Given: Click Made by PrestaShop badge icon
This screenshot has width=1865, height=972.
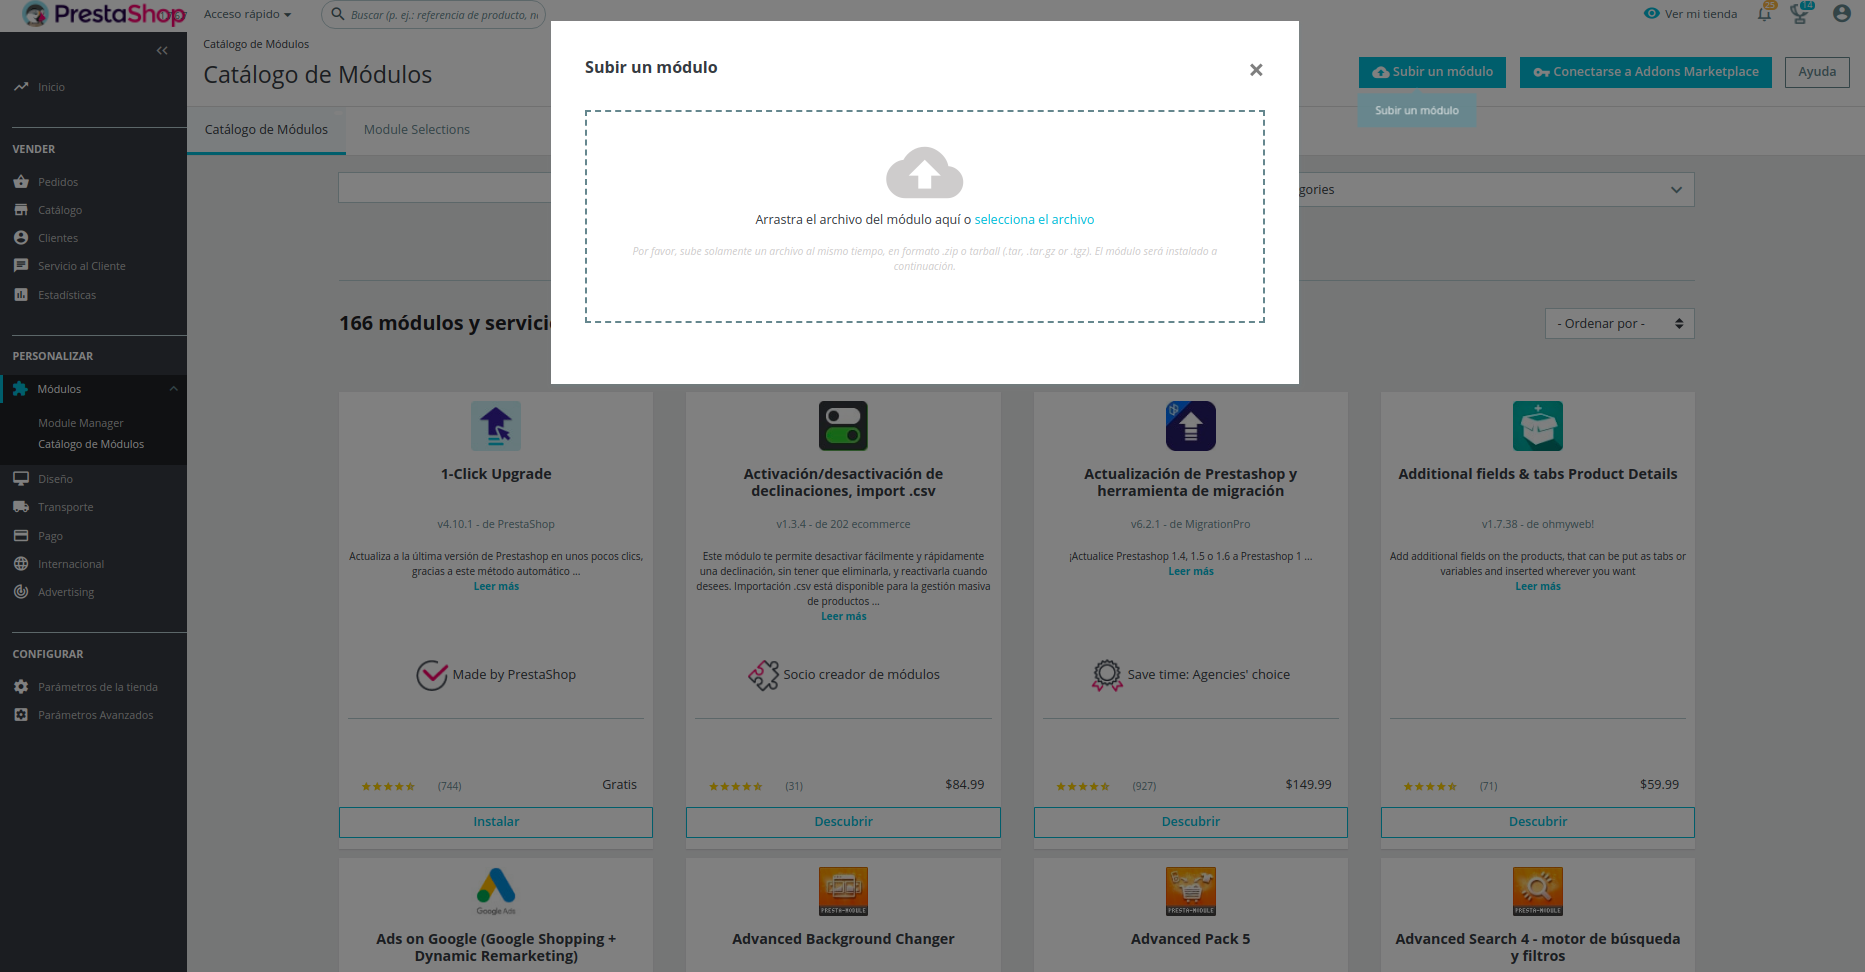Looking at the screenshot, I should 432,676.
